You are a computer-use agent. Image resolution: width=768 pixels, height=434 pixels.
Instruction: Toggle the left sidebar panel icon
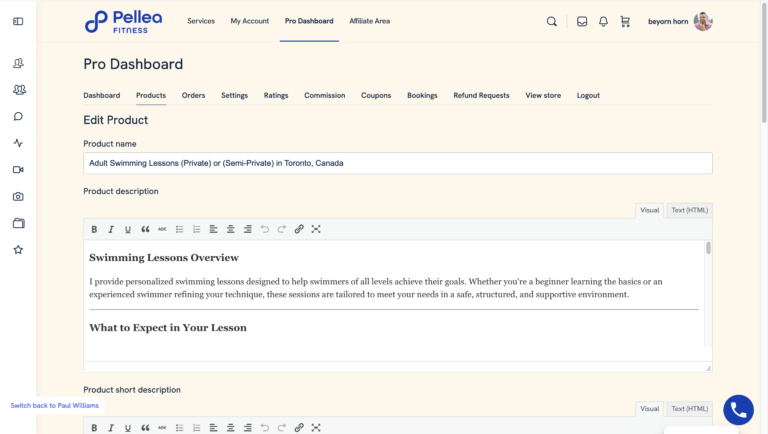click(18, 22)
